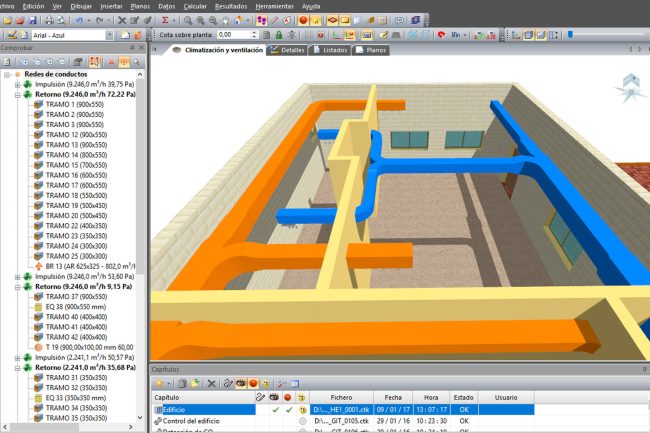Expand the Impulsión 39,75 Pa tree node
Image resolution: width=650 pixels, height=433 pixels.
16,85
